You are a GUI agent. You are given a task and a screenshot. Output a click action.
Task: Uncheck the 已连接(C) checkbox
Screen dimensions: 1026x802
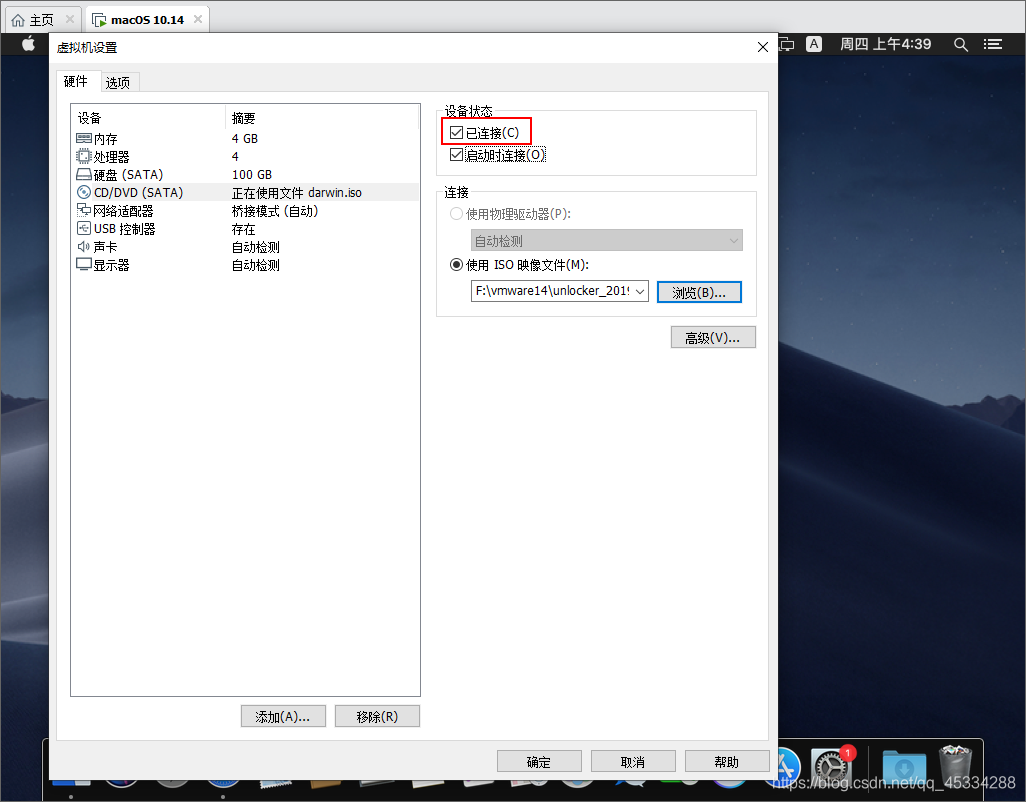click(x=456, y=131)
